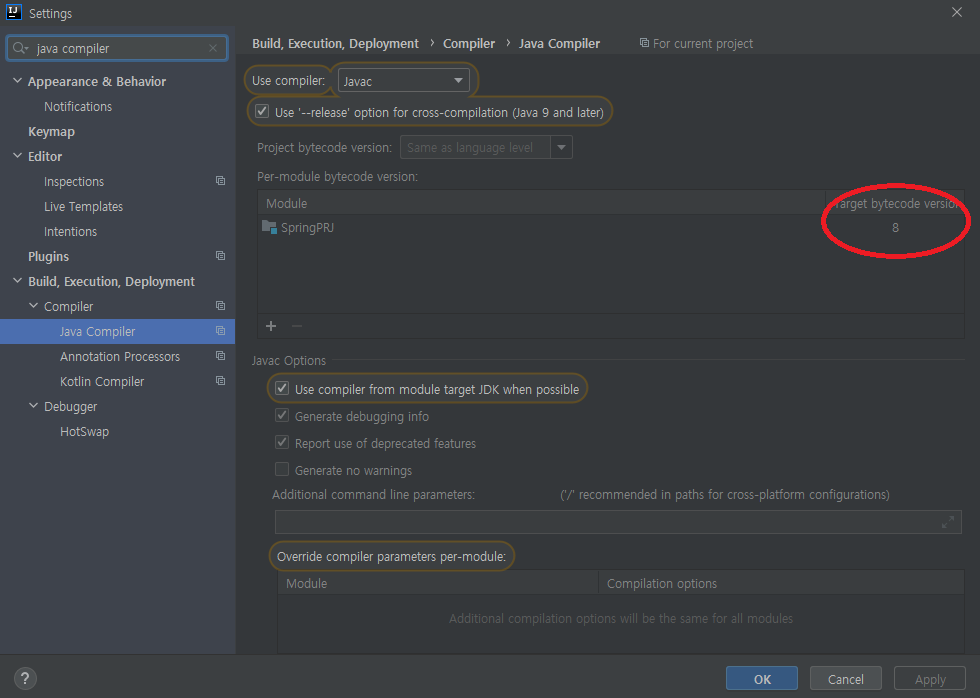The width and height of the screenshot is (980, 698).
Task: Collapse Build, Execution, Deployment section
Action: 18,281
